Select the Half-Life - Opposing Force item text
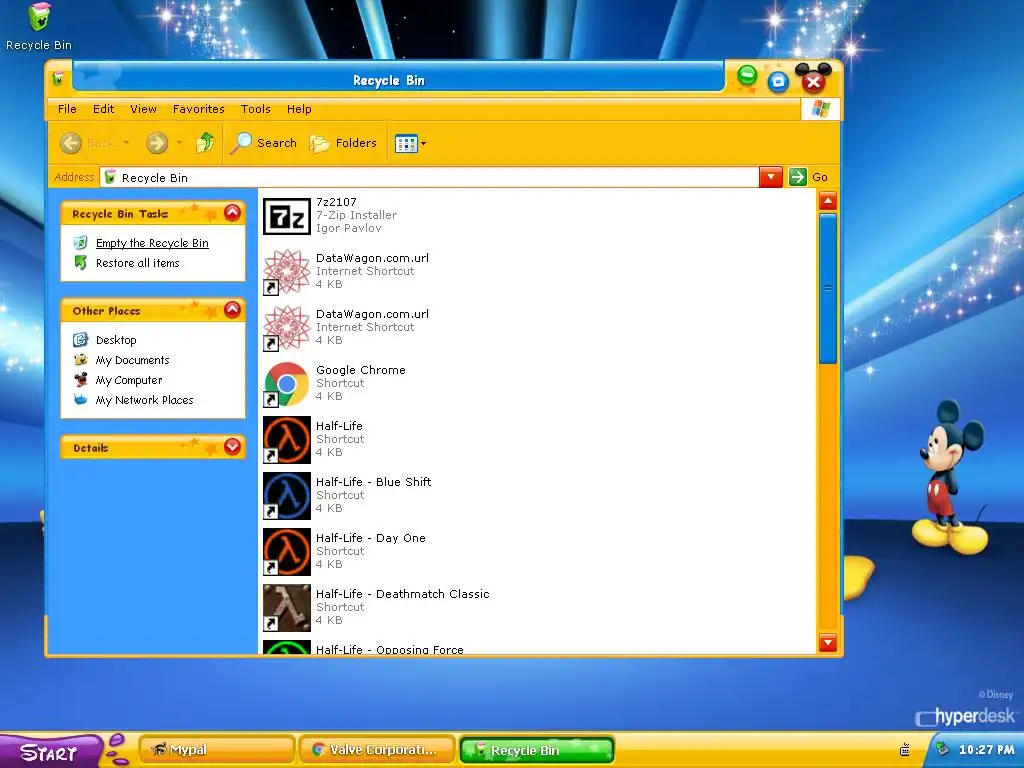Screen dimensions: 1024x768 coord(389,649)
